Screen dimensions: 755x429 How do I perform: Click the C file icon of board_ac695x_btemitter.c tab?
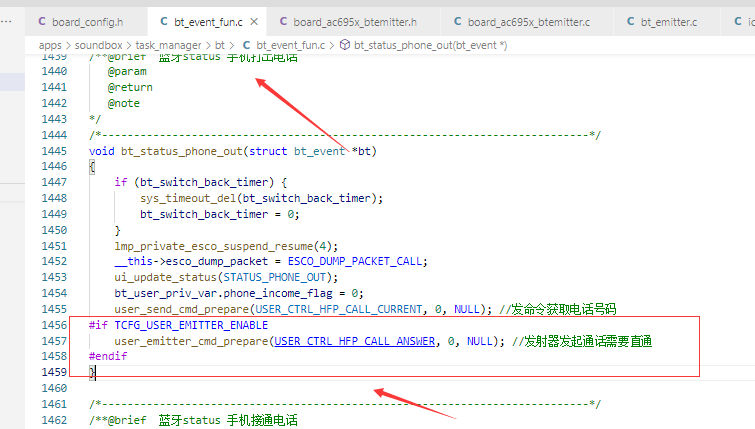[x=457, y=22]
